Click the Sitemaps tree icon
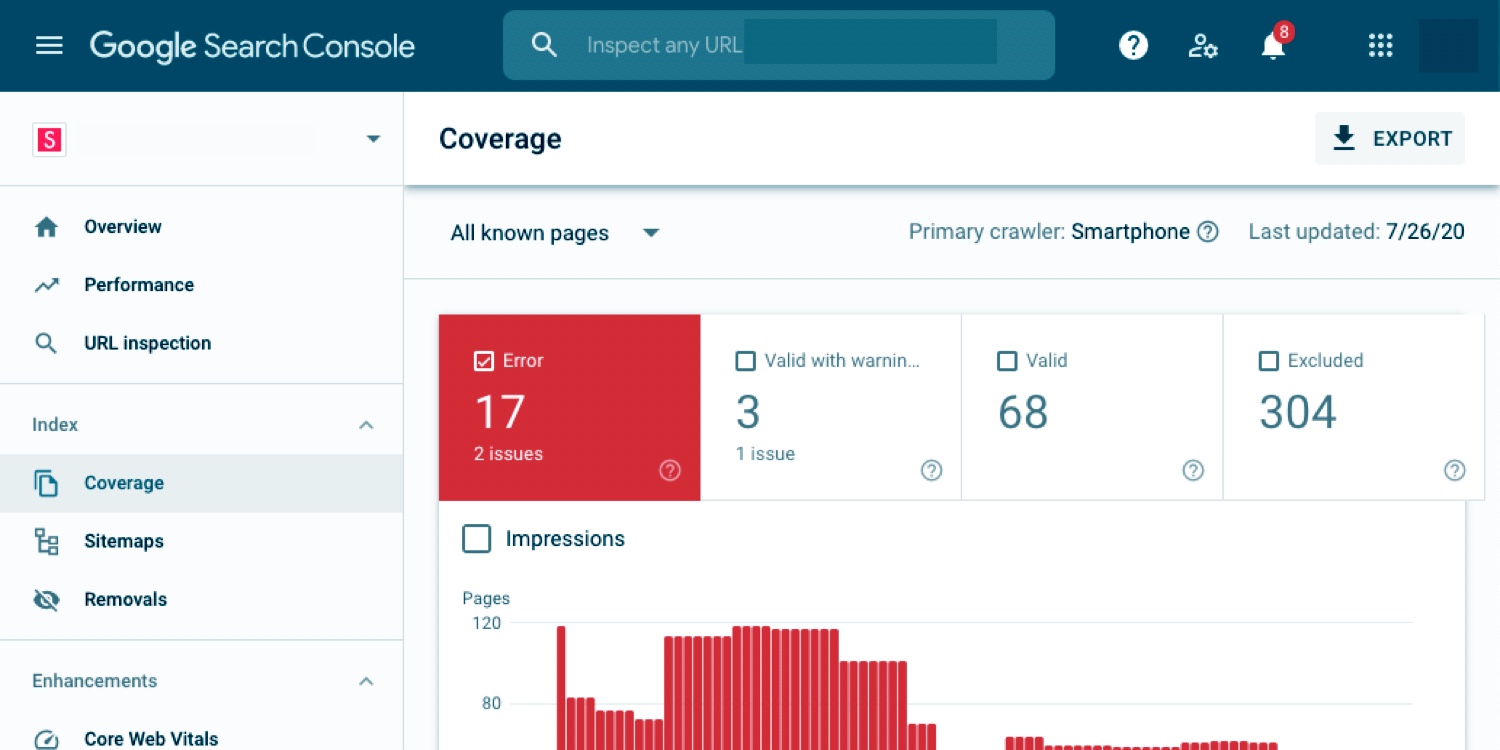The height and width of the screenshot is (750, 1500). (46, 541)
